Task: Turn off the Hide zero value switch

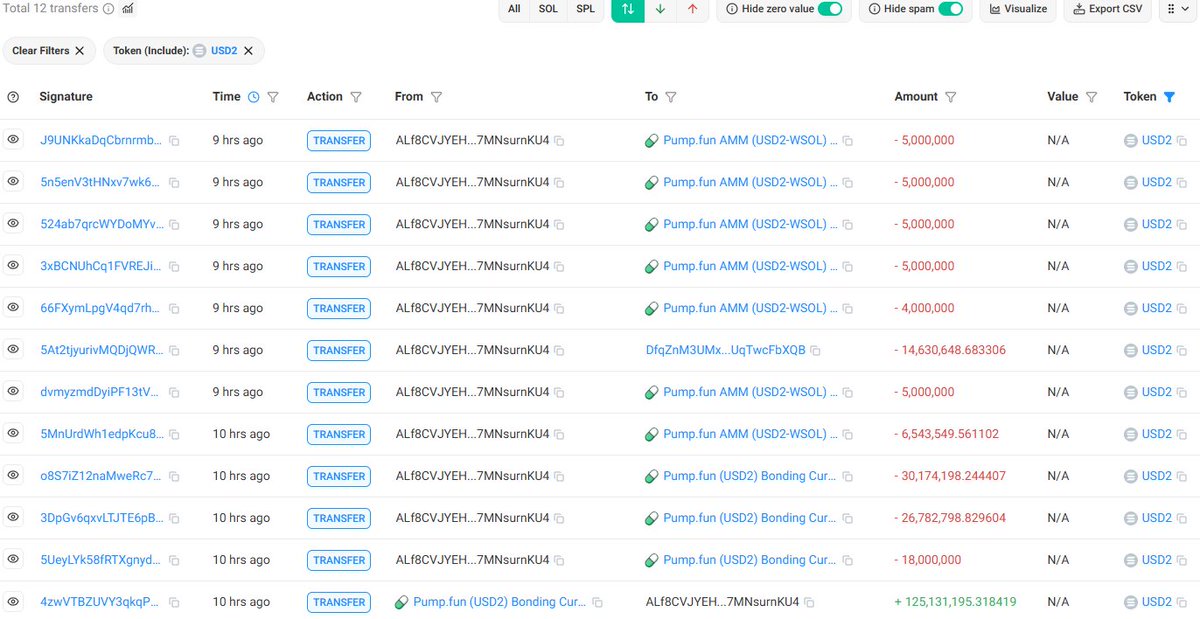Action: [830, 9]
